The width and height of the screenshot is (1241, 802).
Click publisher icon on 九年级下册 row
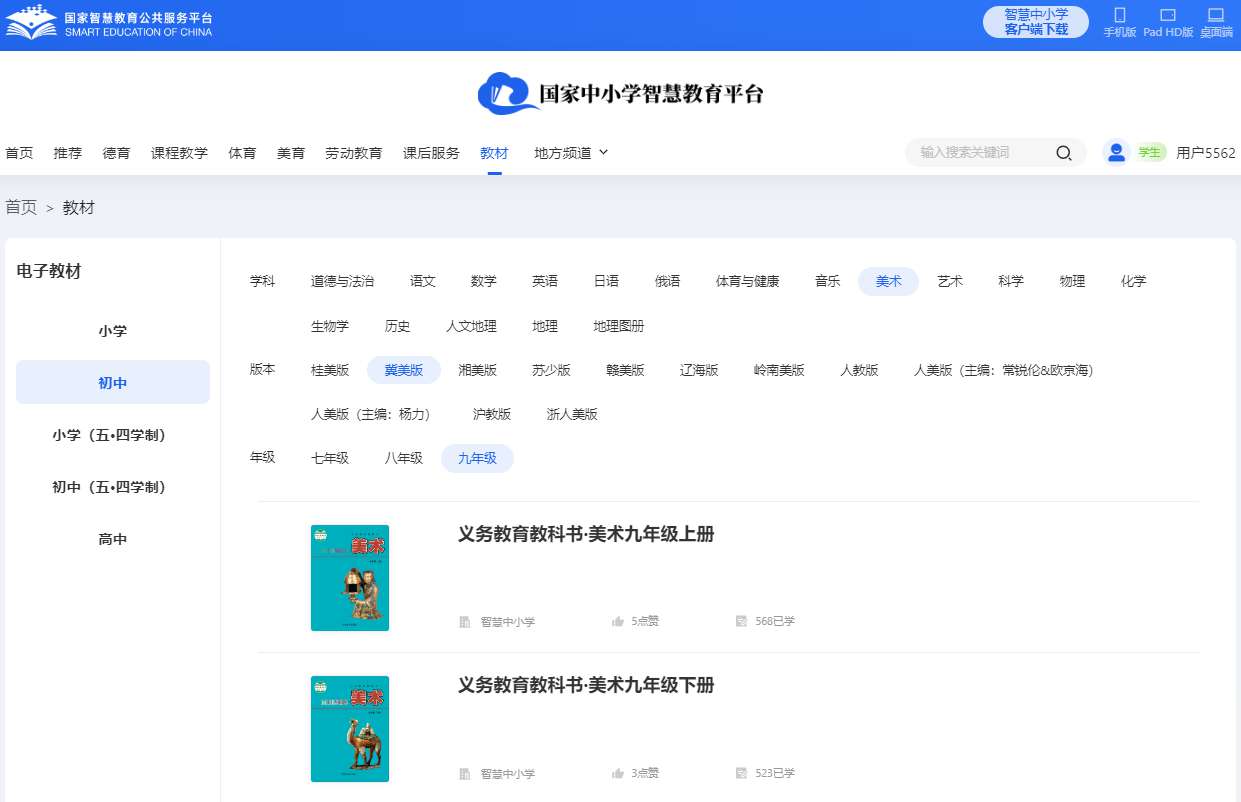465,774
